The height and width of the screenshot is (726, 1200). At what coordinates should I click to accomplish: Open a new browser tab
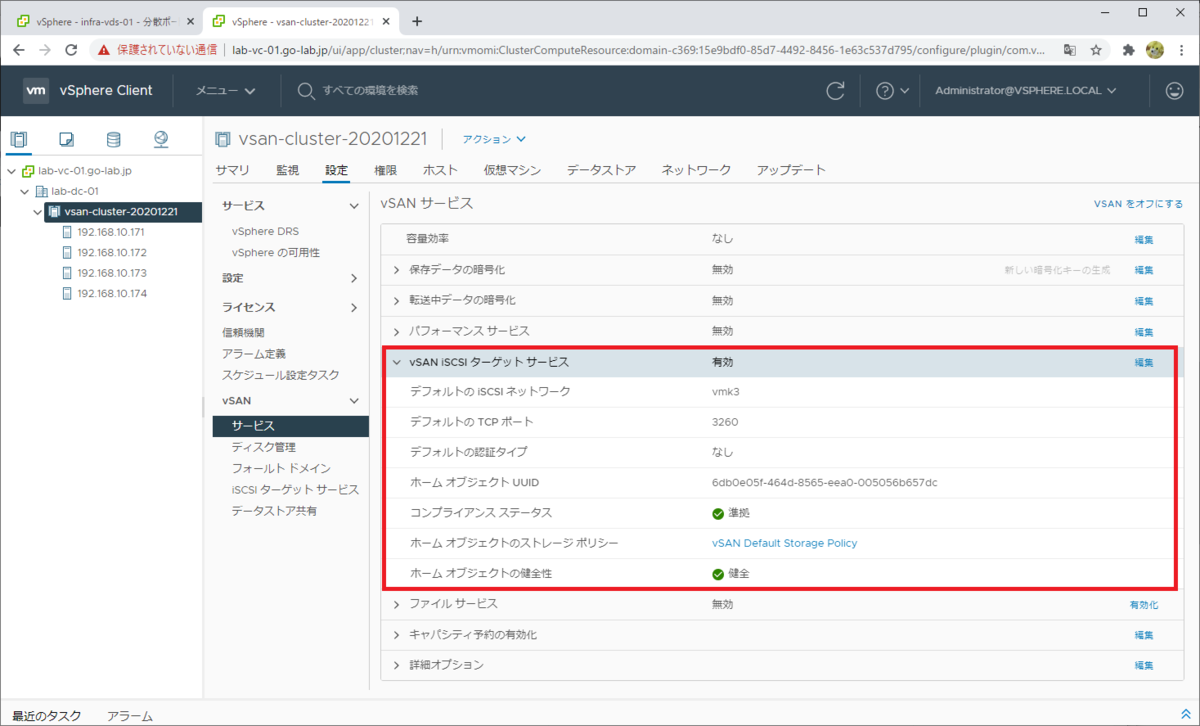point(417,21)
